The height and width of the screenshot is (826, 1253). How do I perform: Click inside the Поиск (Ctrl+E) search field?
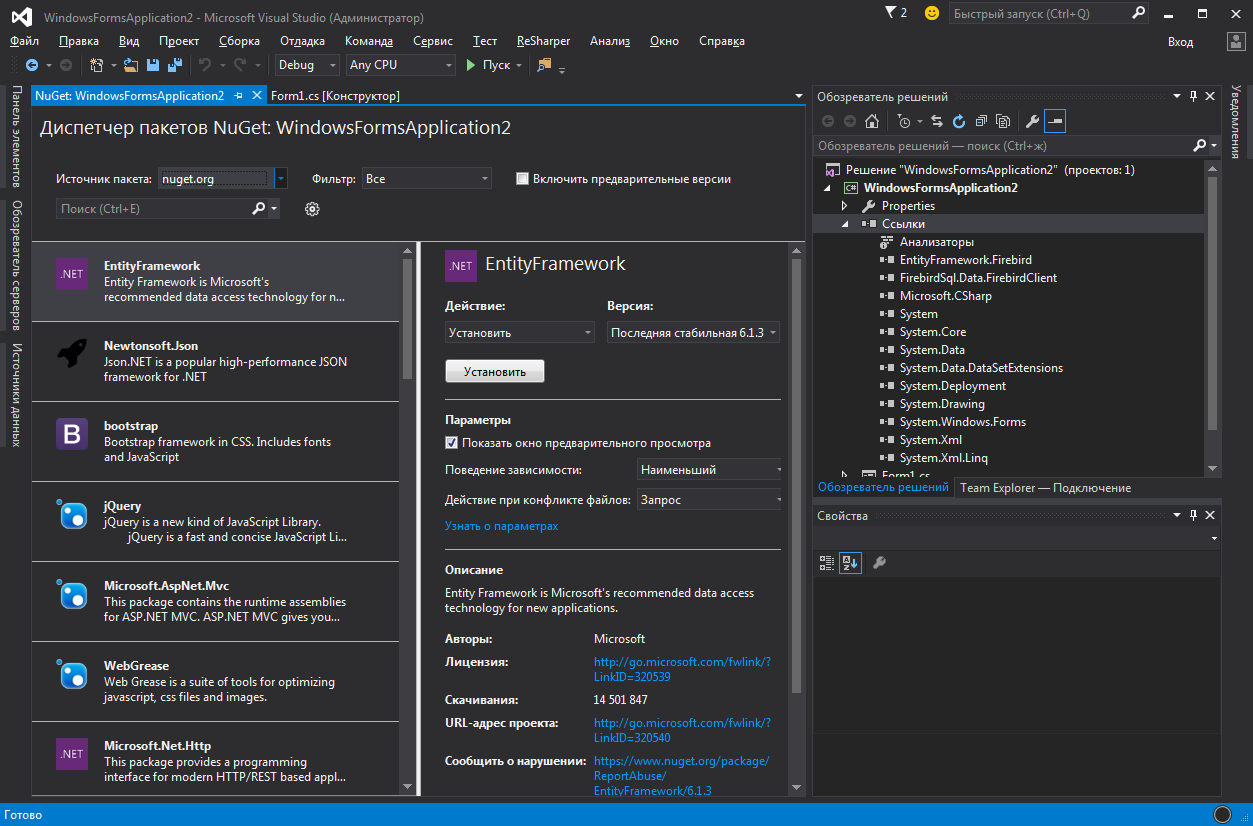point(150,208)
